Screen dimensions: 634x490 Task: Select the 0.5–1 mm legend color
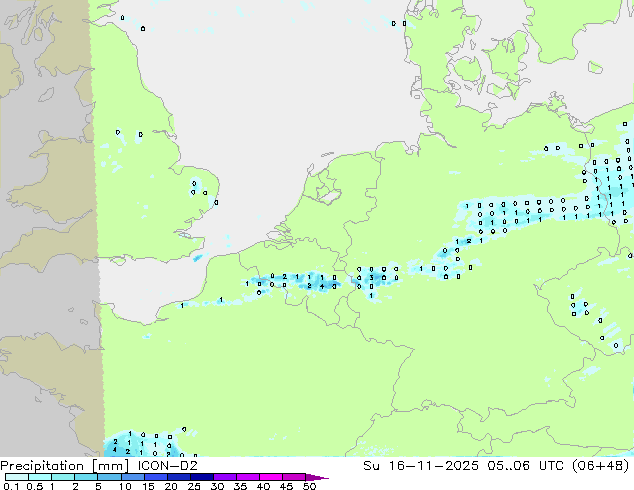40,477
